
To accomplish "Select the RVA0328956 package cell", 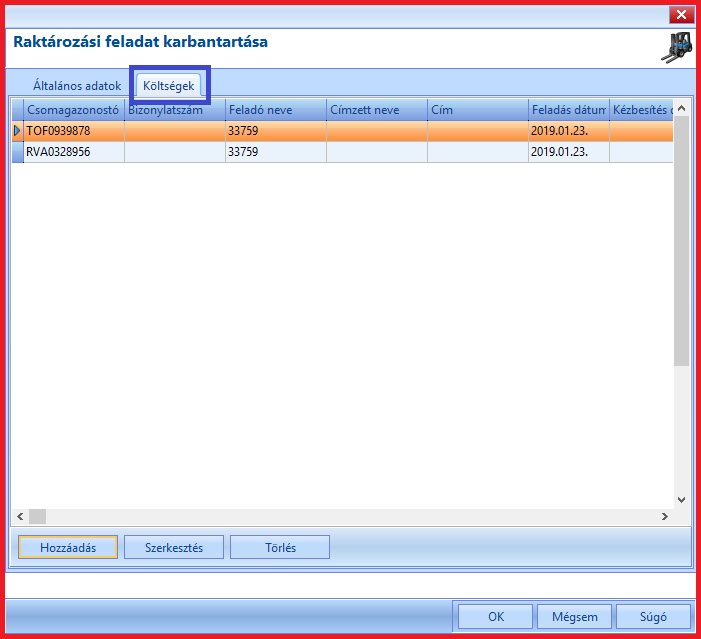I will click(x=74, y=152).
